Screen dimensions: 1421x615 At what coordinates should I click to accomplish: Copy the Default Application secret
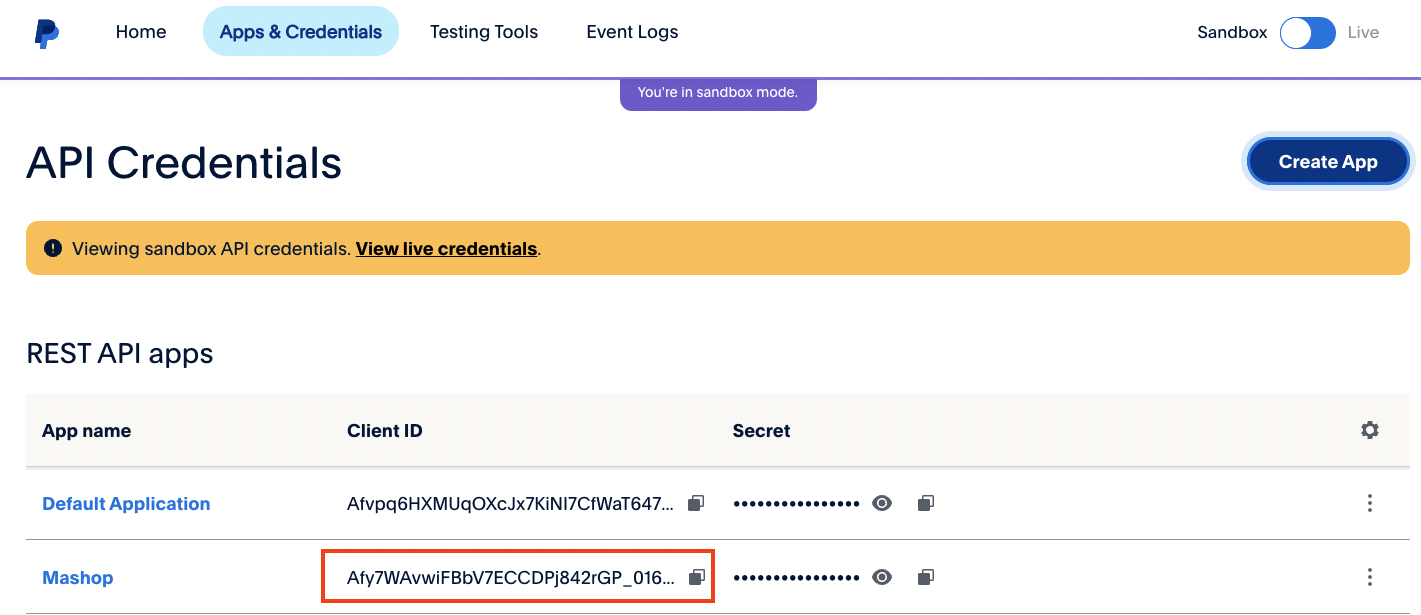click(926, 503)
